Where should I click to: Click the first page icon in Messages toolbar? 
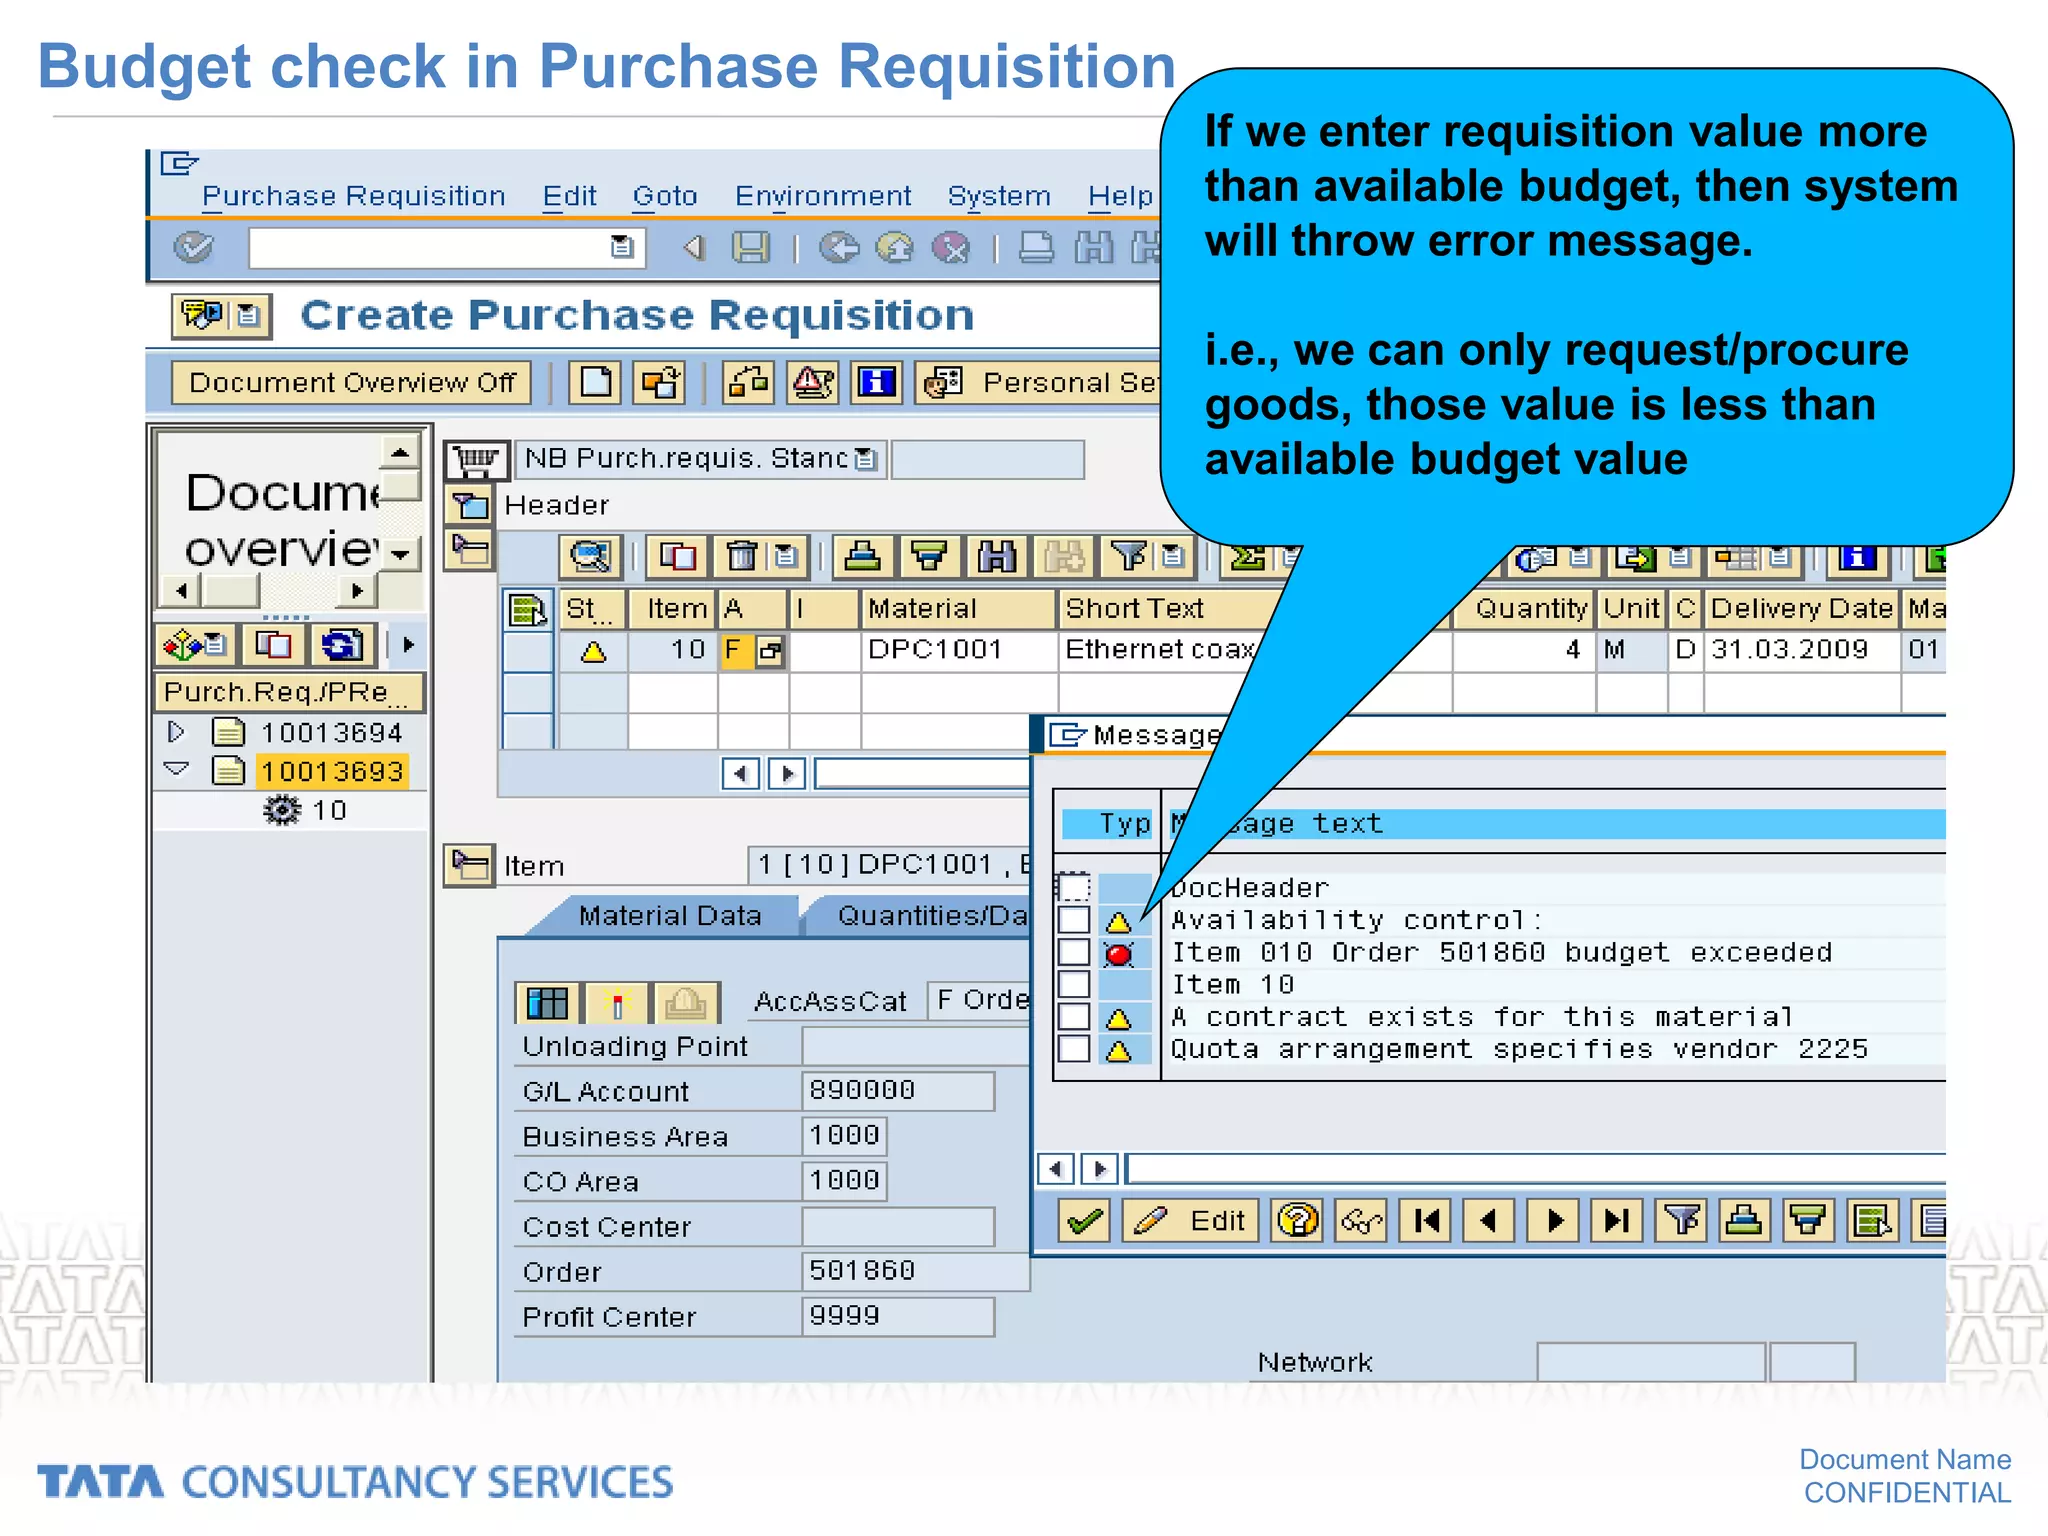(1426, 1220)
